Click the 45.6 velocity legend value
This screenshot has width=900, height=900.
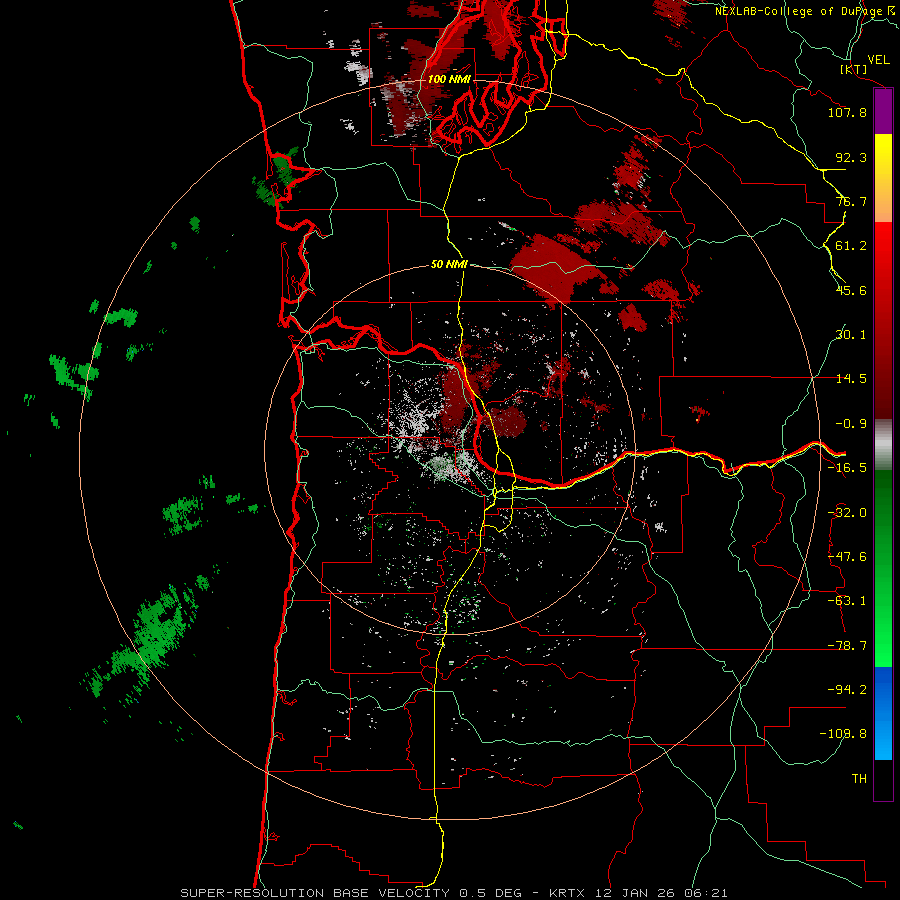point(851,290)
